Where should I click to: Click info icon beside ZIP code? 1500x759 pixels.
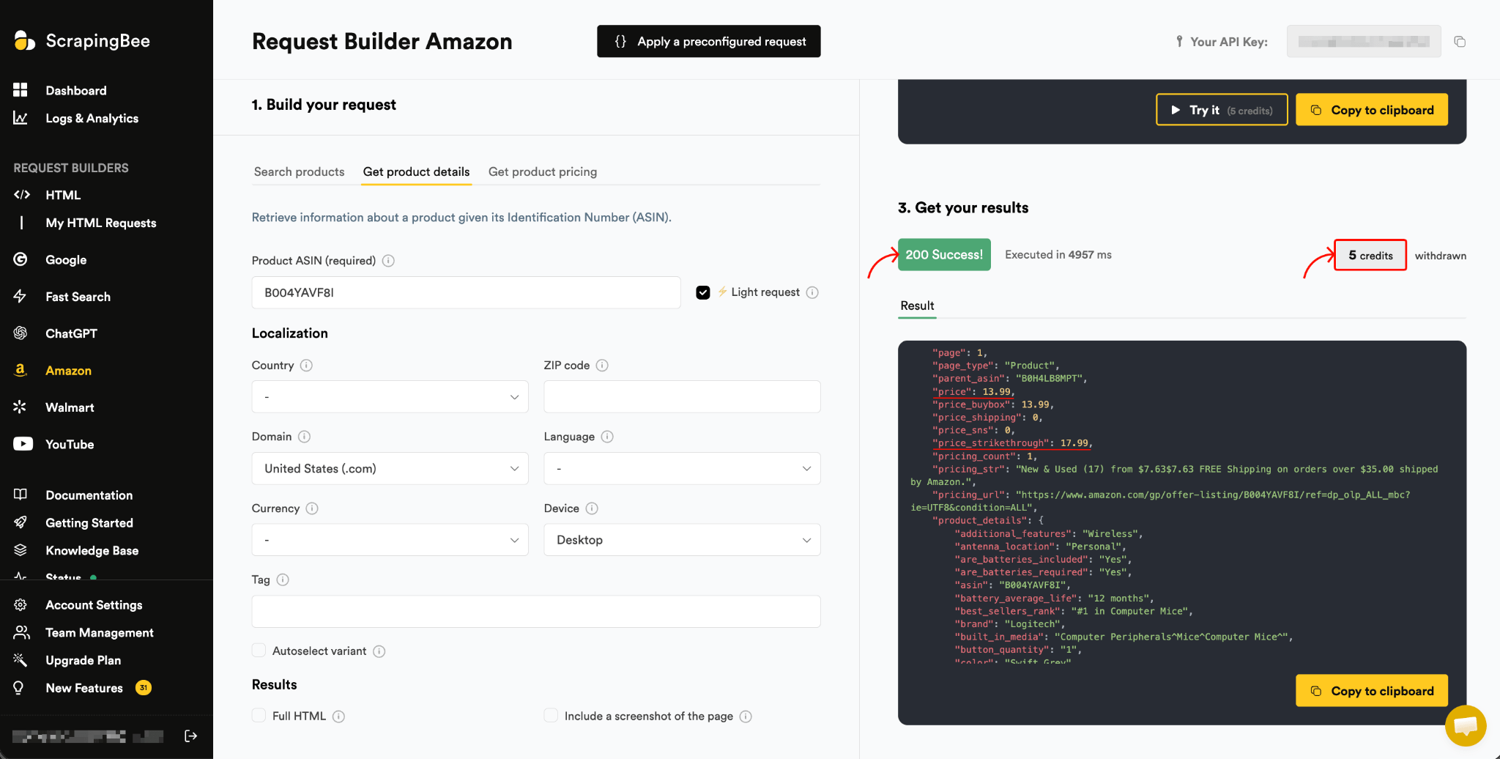(x=602, y=366)
